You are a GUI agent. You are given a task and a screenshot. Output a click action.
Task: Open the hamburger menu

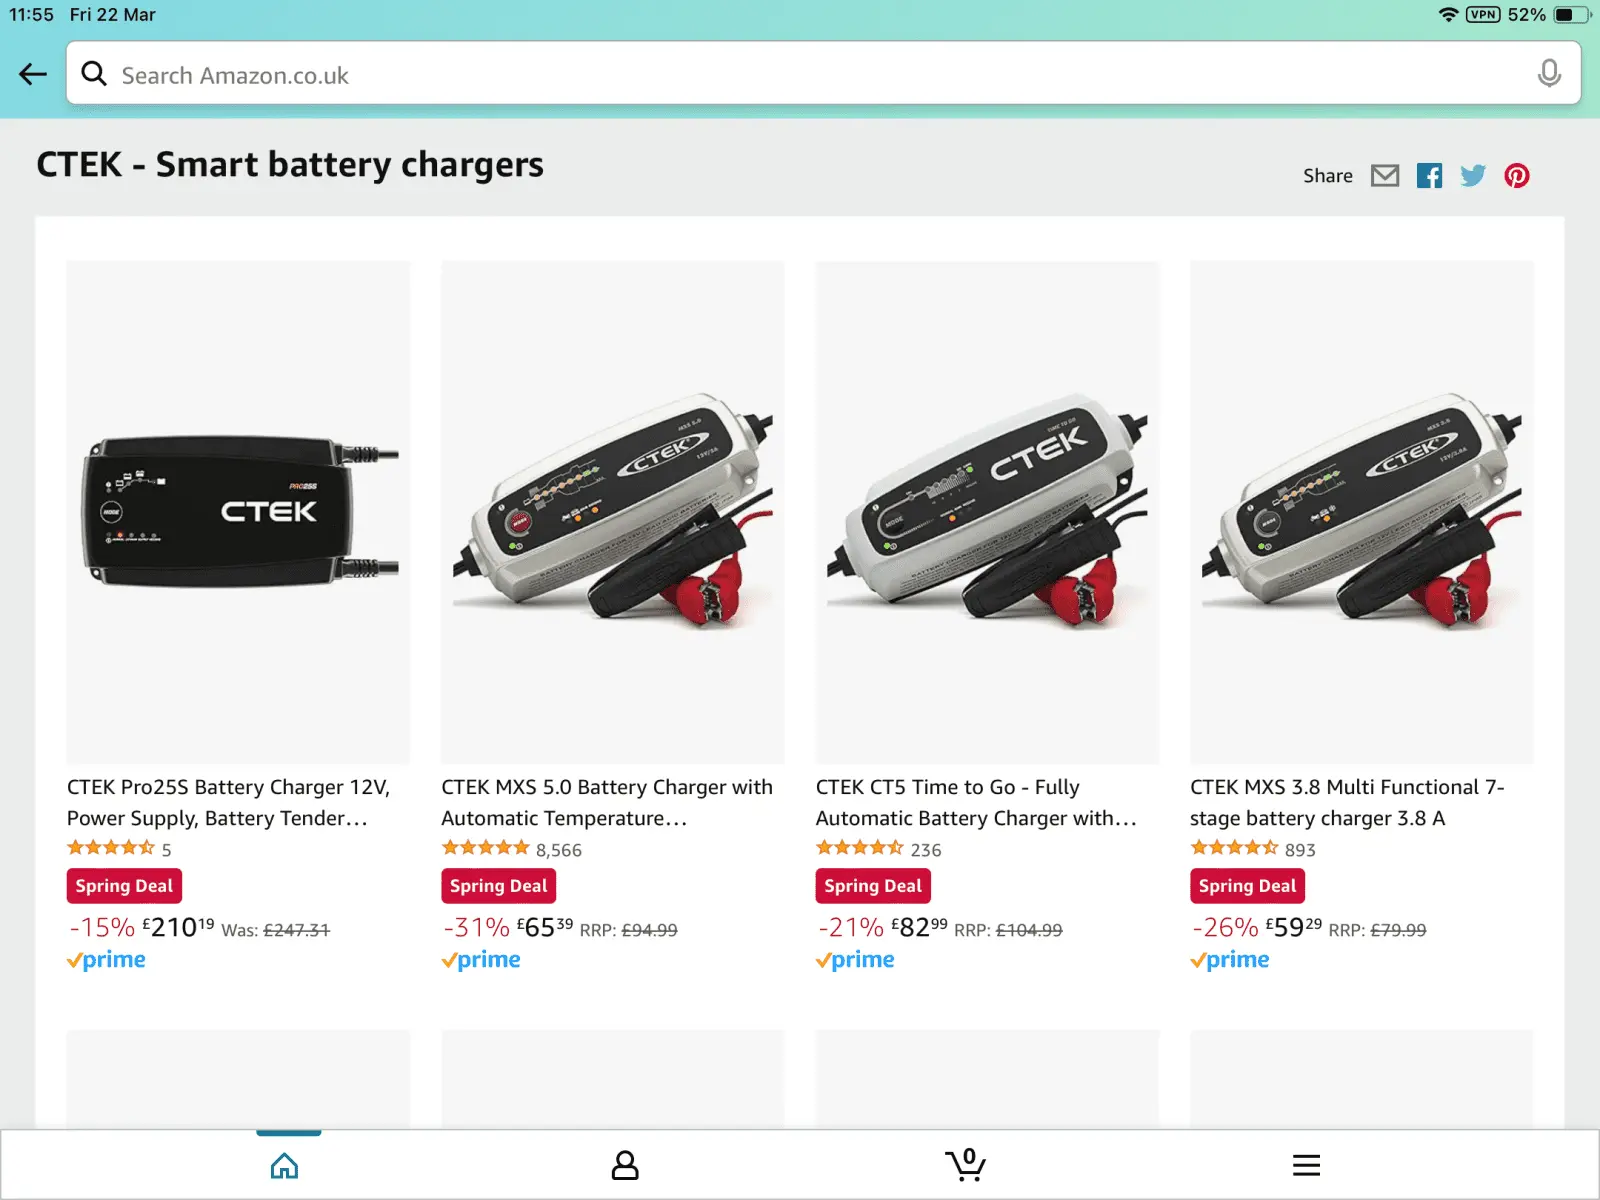(1306, 1164)
